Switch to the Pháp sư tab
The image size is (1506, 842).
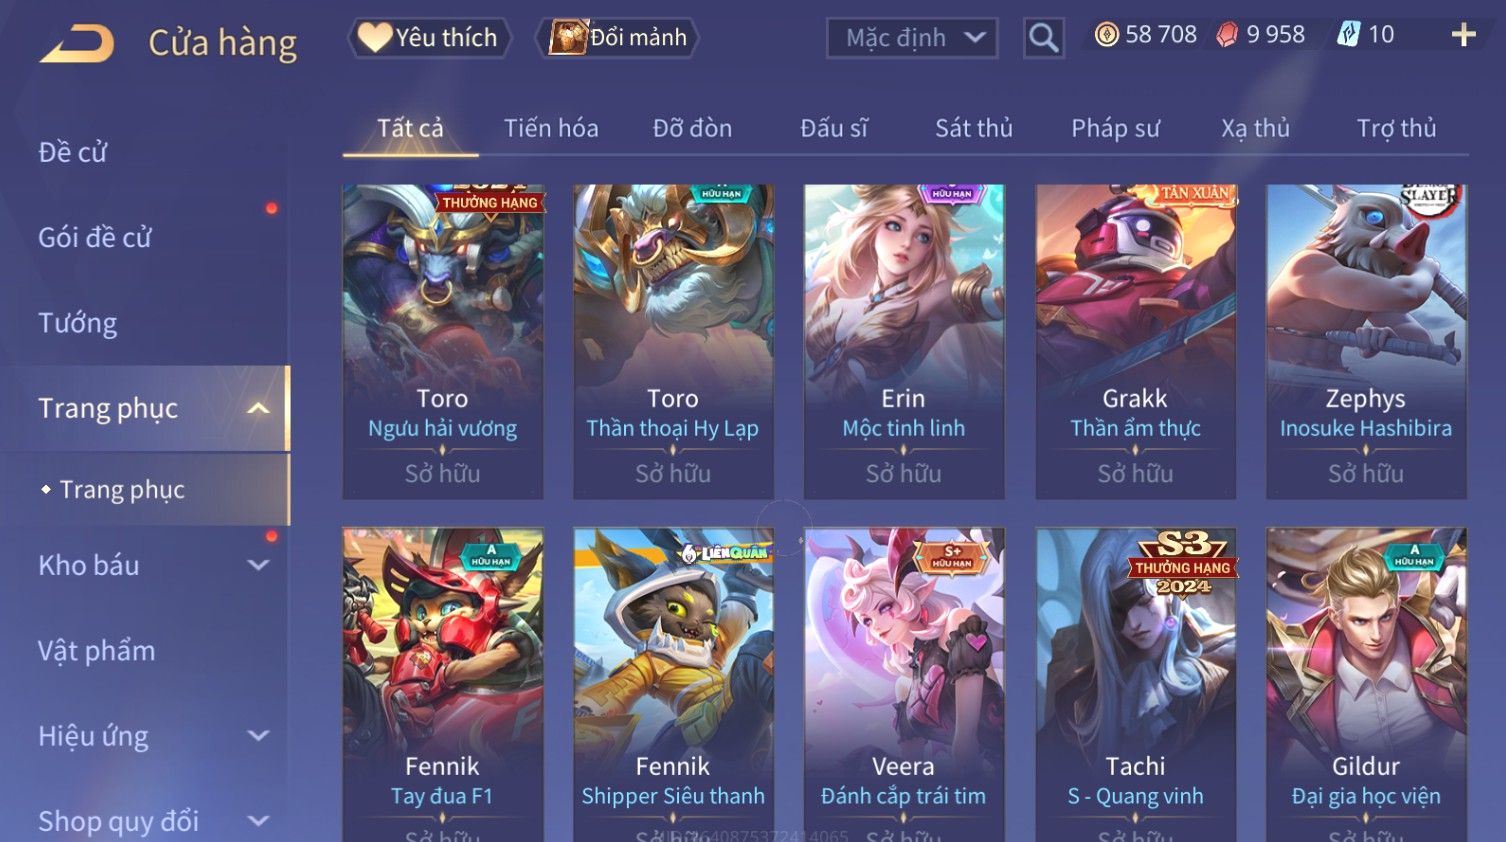pos(1115,128)
